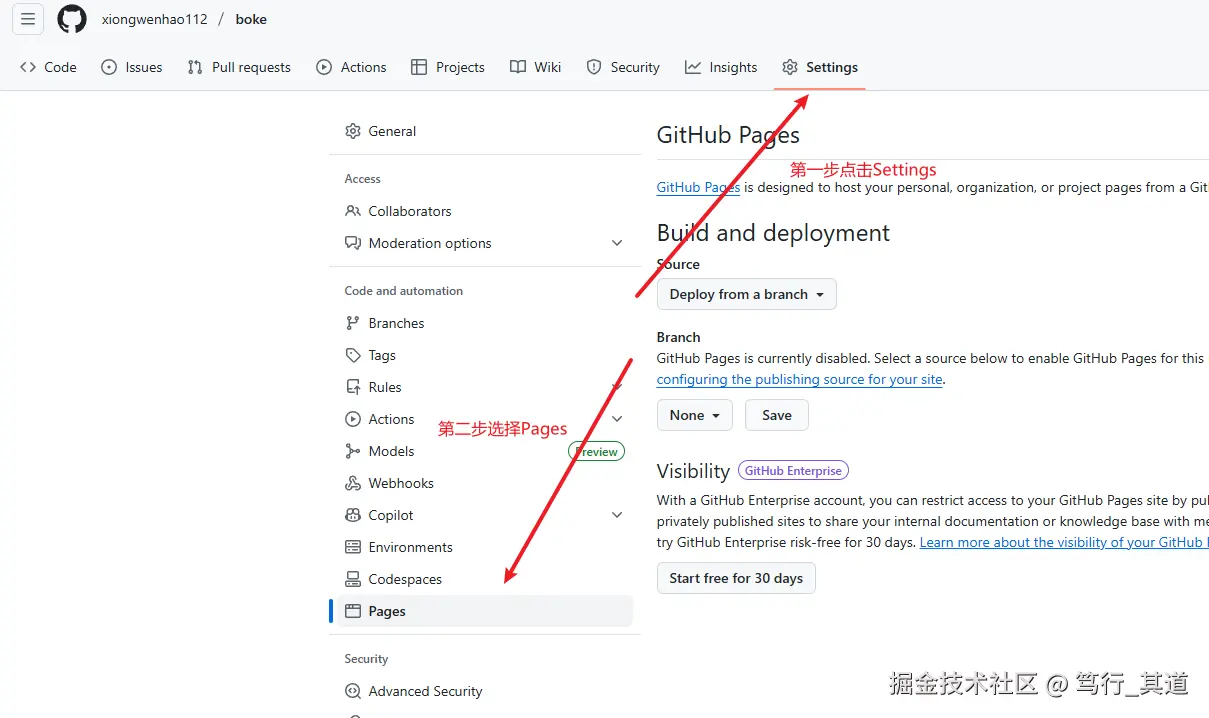The image size is (1209, 718).
Task: Open the hamburger navigation menu
Action: click(x=28, y=19)
